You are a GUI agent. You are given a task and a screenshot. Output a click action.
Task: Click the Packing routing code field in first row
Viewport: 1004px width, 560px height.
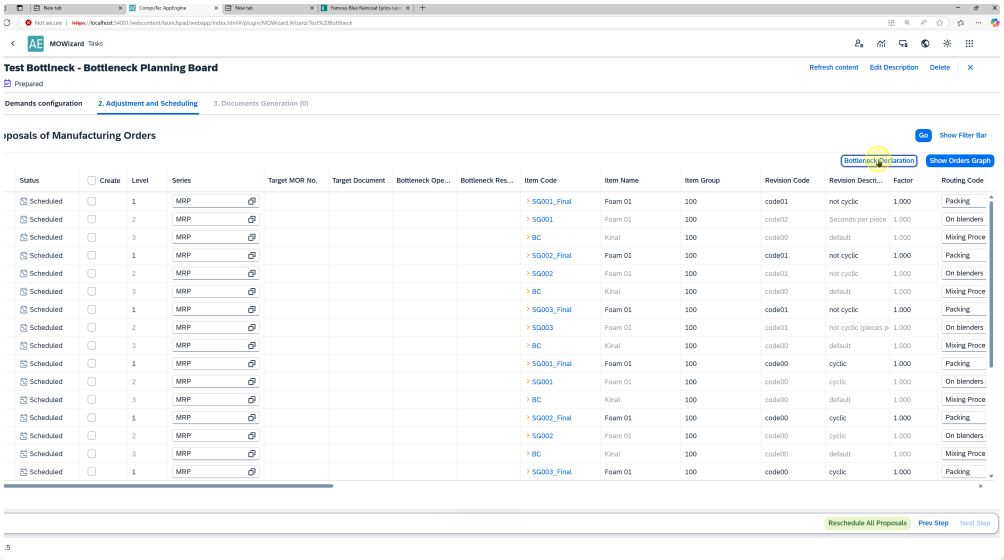(x=963, y=201)
